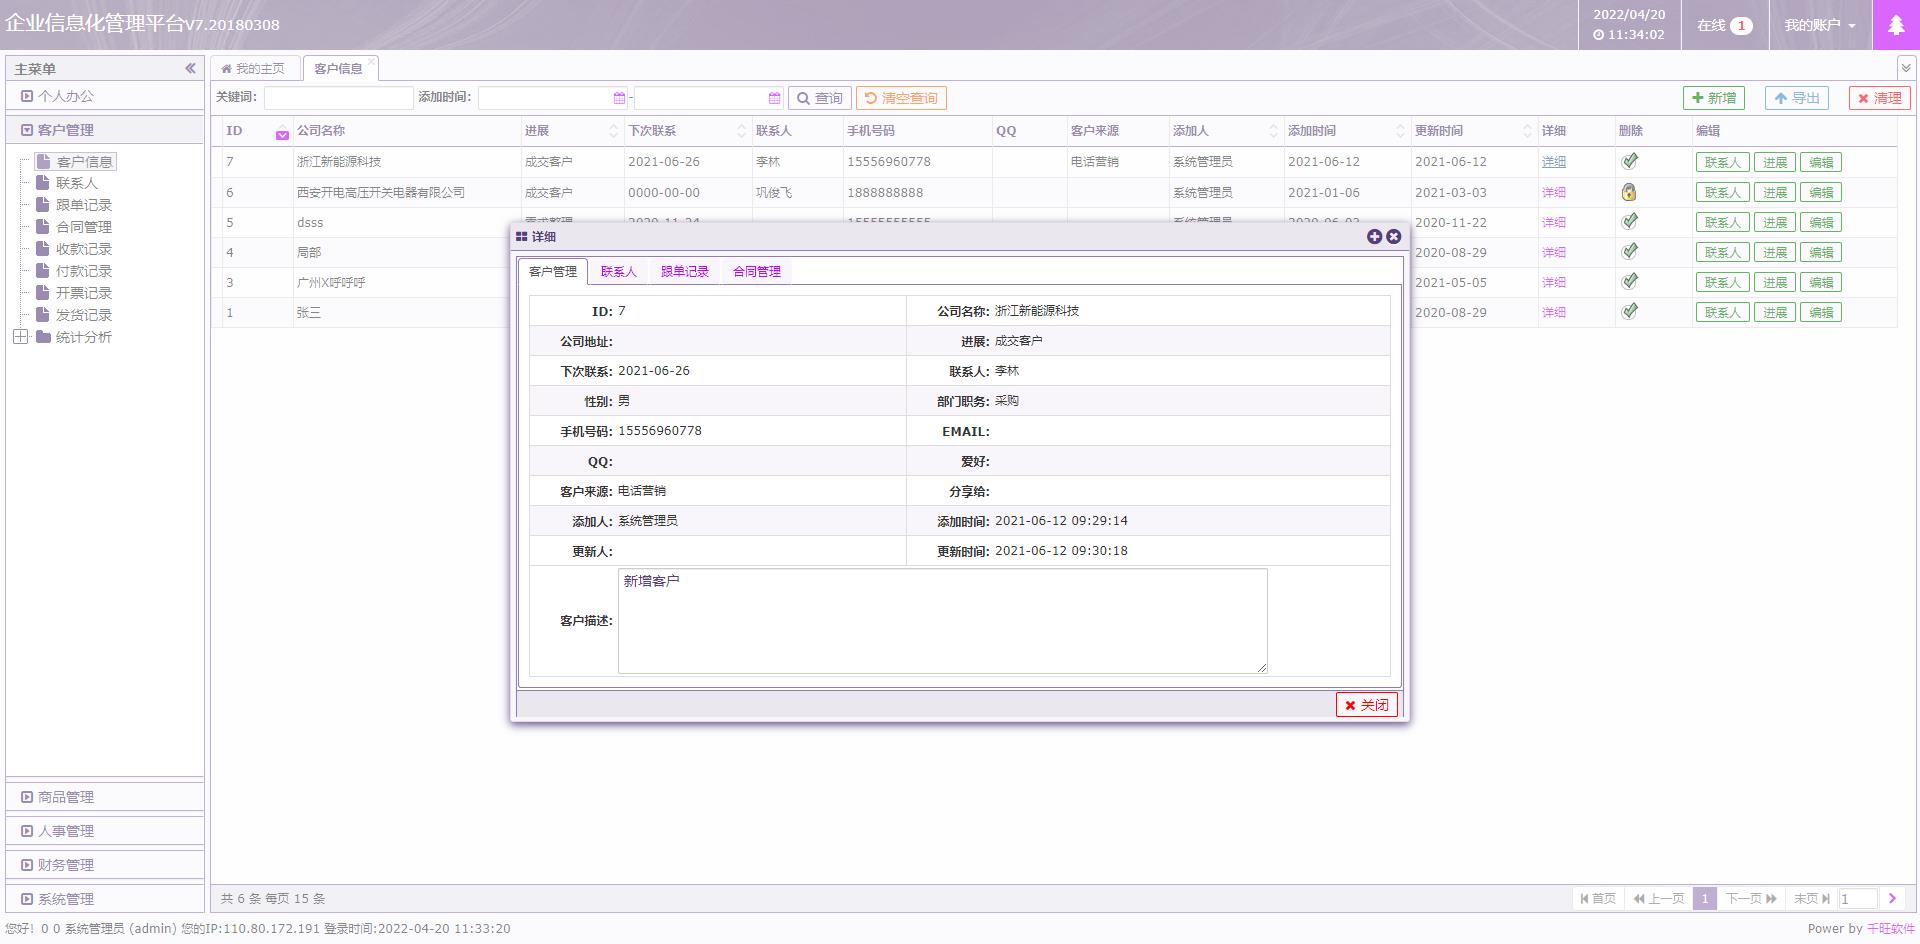The width and height of the screenshot is (1920, 944).
Task: Open the 千旺软件 link in footer
Action: click(x=1891, y=929)
